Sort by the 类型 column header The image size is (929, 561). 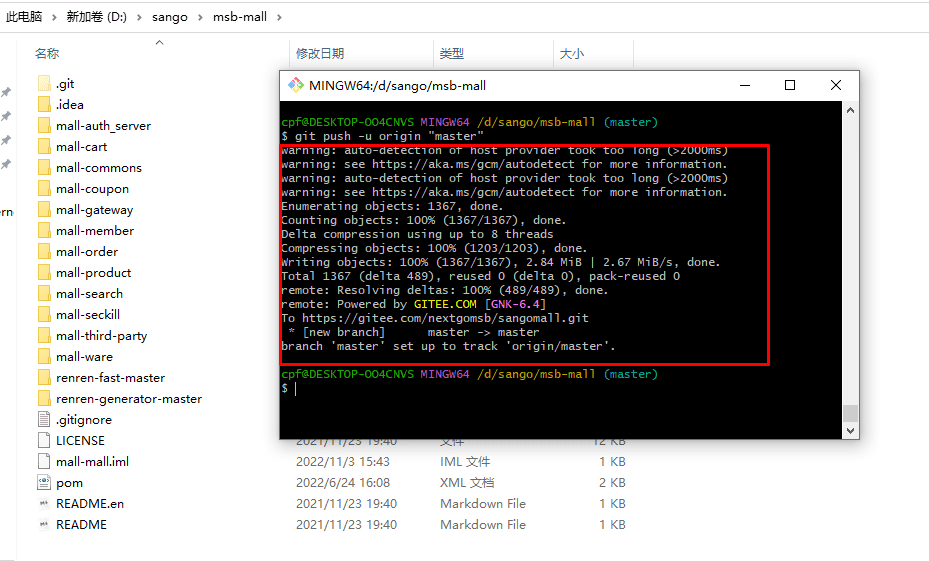[451, 53]
